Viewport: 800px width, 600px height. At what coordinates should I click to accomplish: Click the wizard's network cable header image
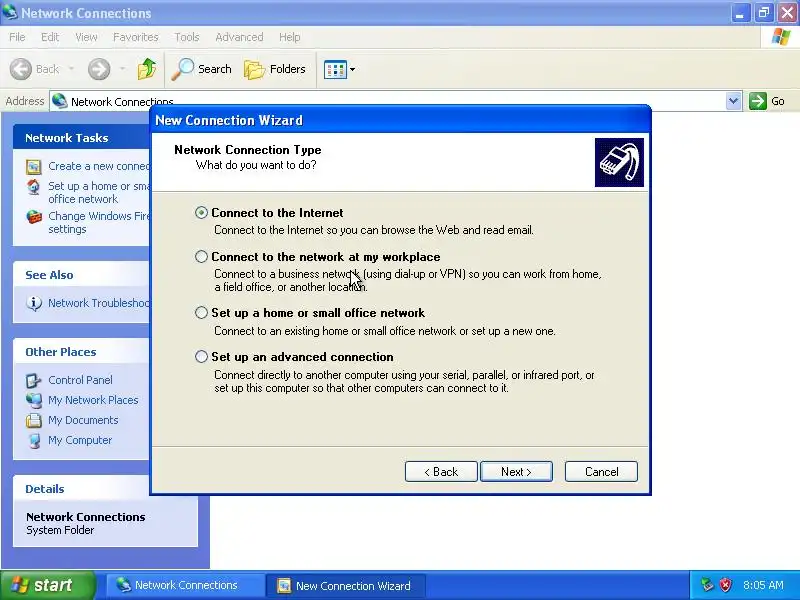619,162
